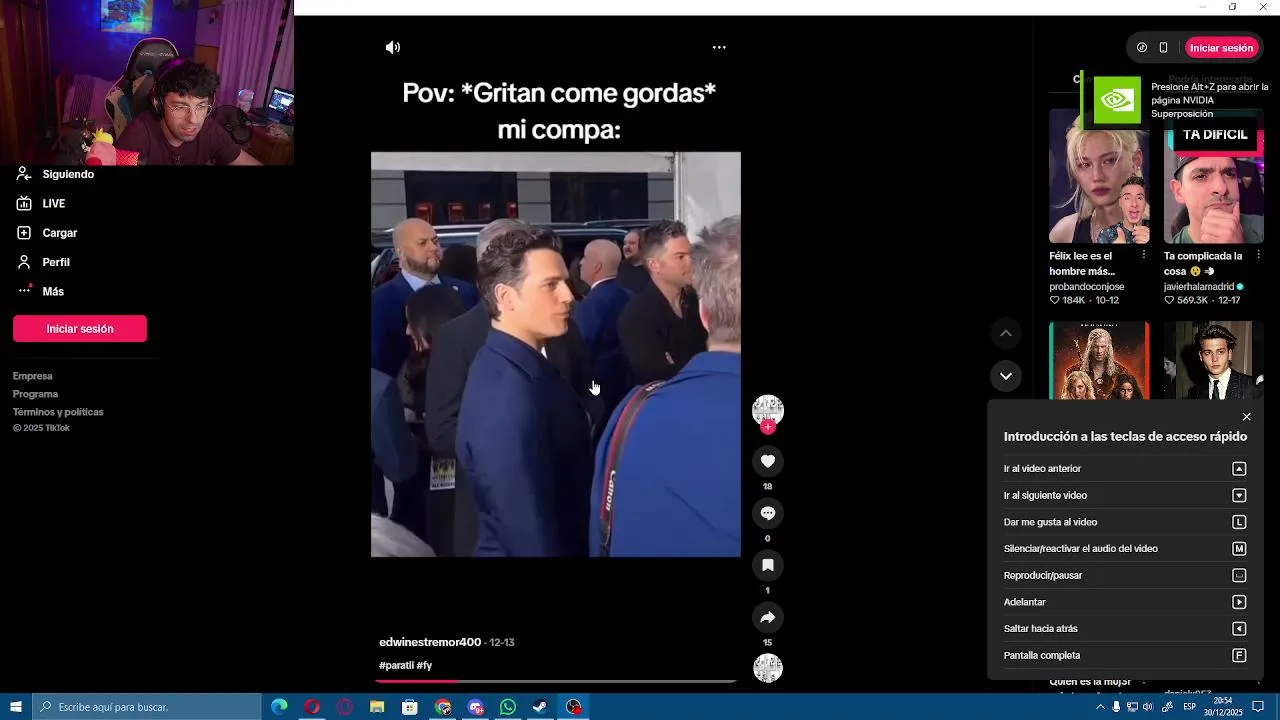Click F key icon for Pantalla completa

1239,655
